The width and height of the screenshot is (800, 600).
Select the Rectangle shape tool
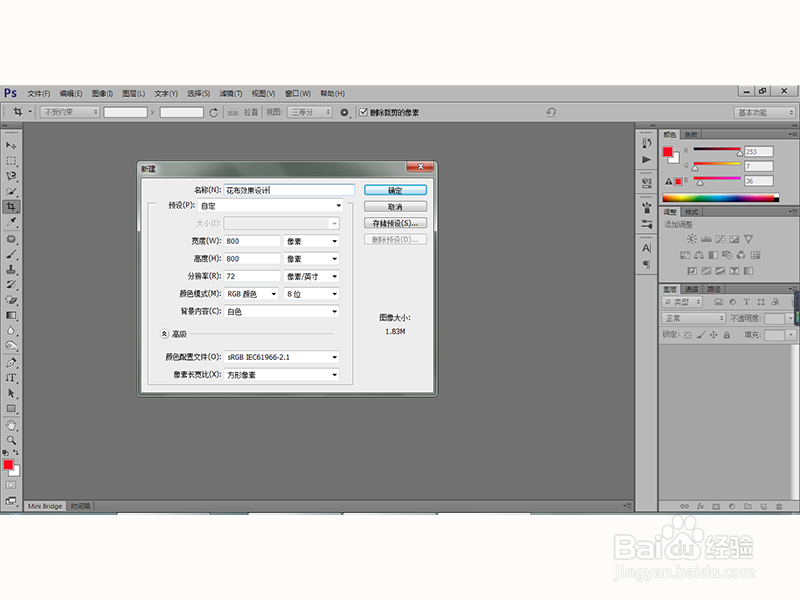11,409
